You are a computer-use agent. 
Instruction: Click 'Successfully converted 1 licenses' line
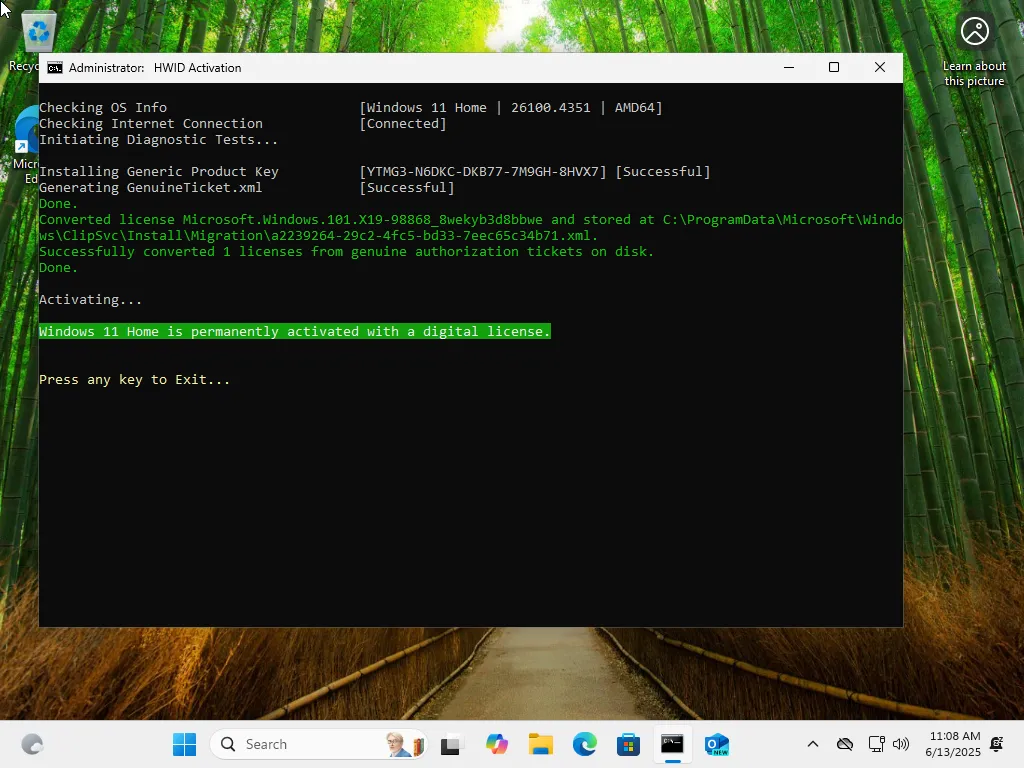pyautogui.click(x=346, y=251)
